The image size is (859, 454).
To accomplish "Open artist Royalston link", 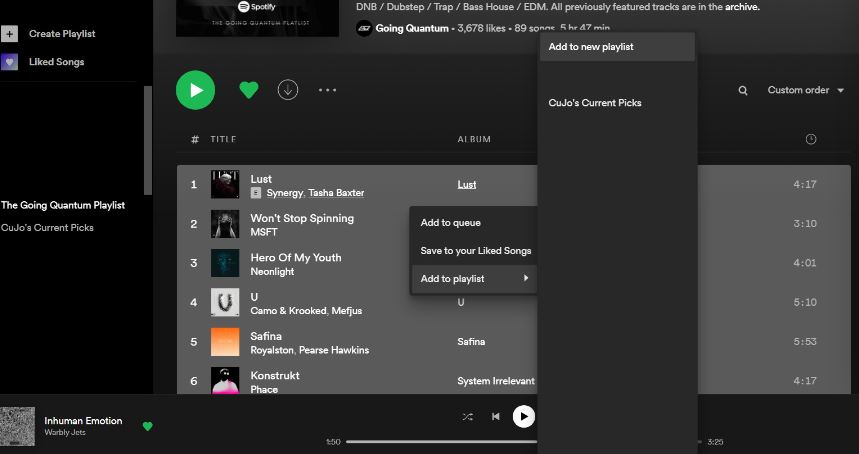I will (272, 350).
